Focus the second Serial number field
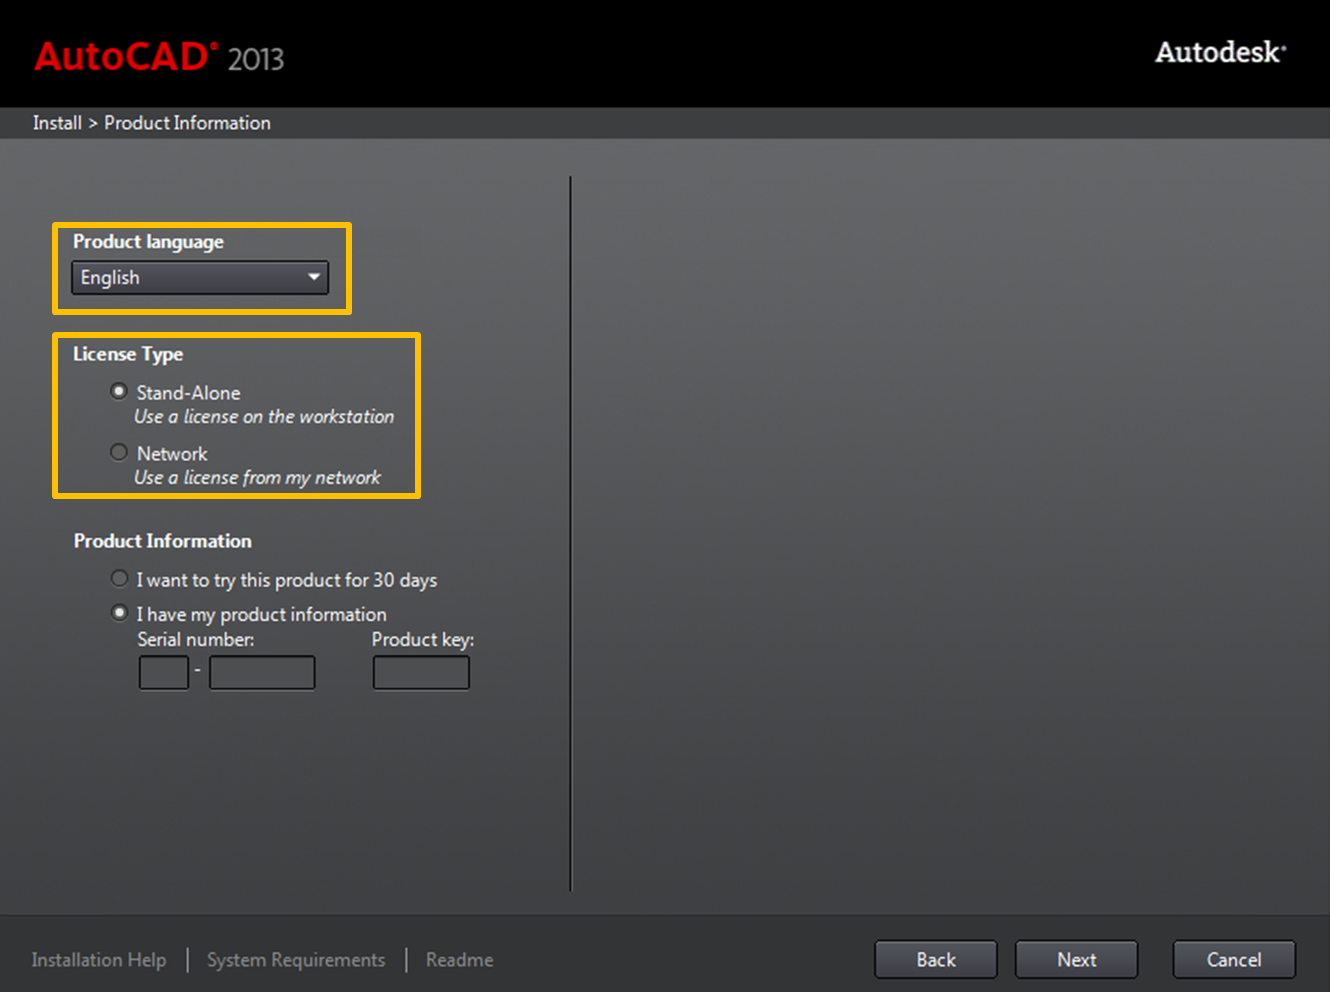The image size is (1330, 992). tap(262, 673)
